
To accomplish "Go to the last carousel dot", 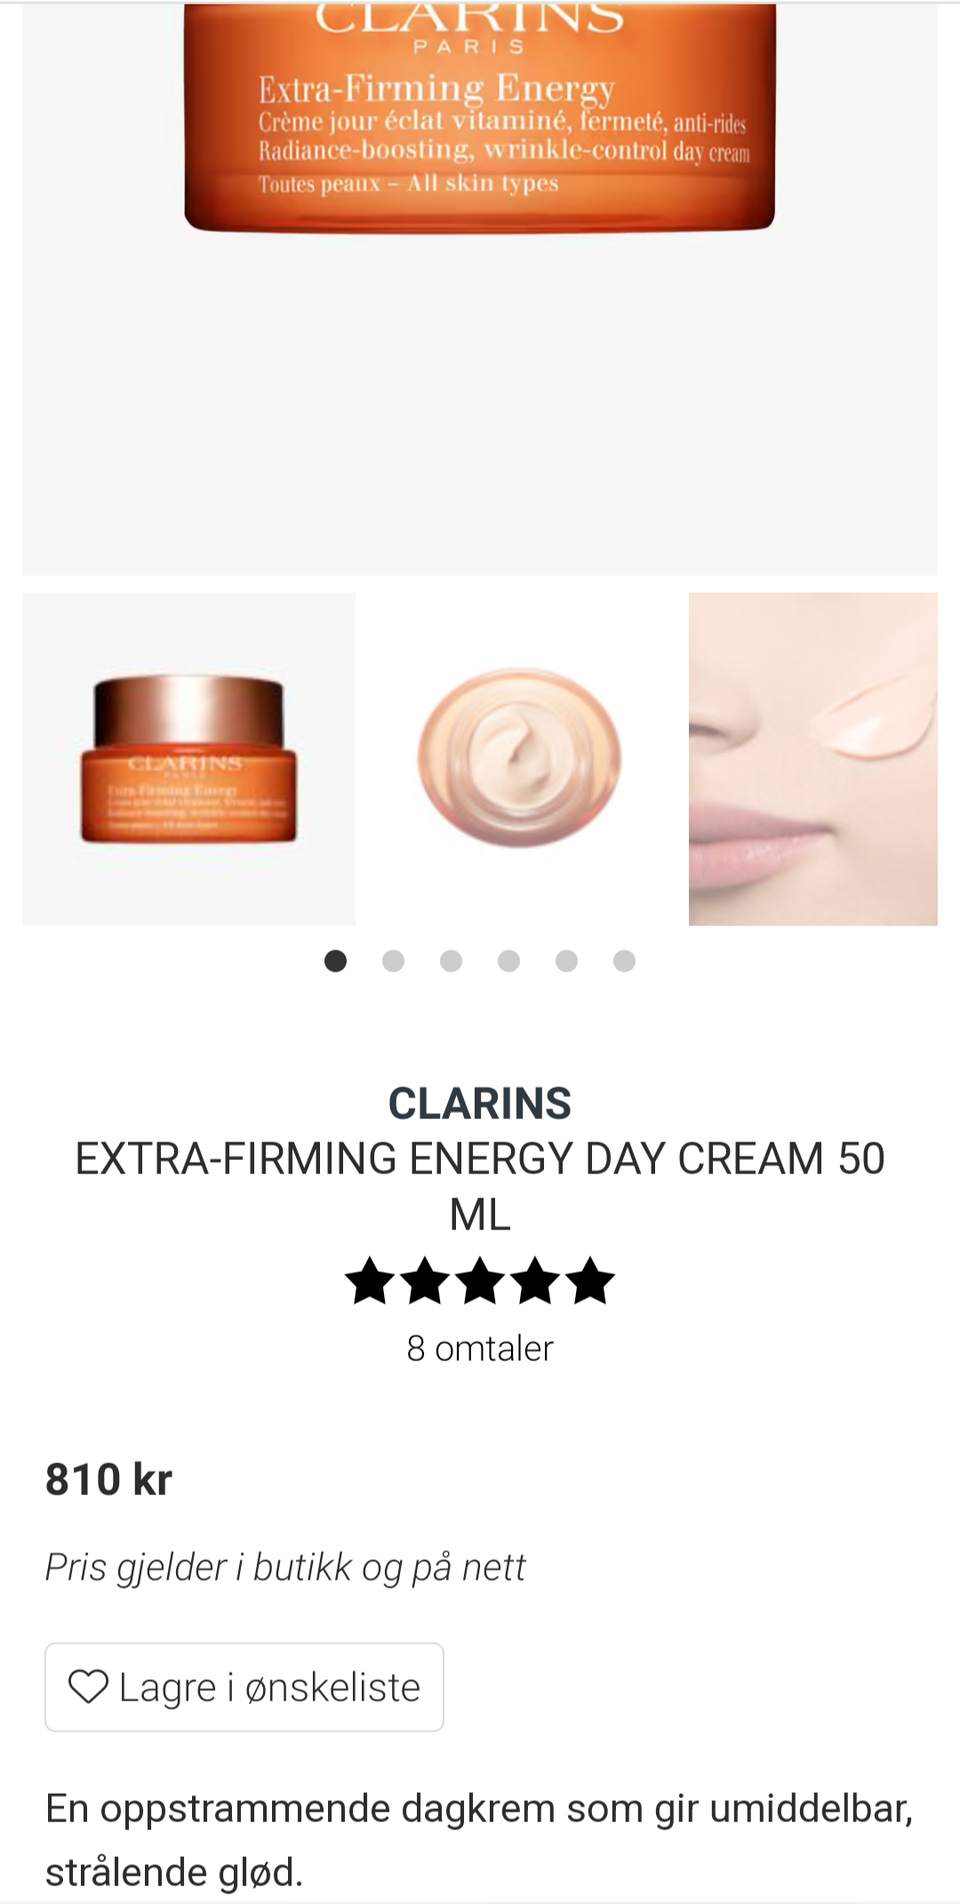I will (624, 961).
